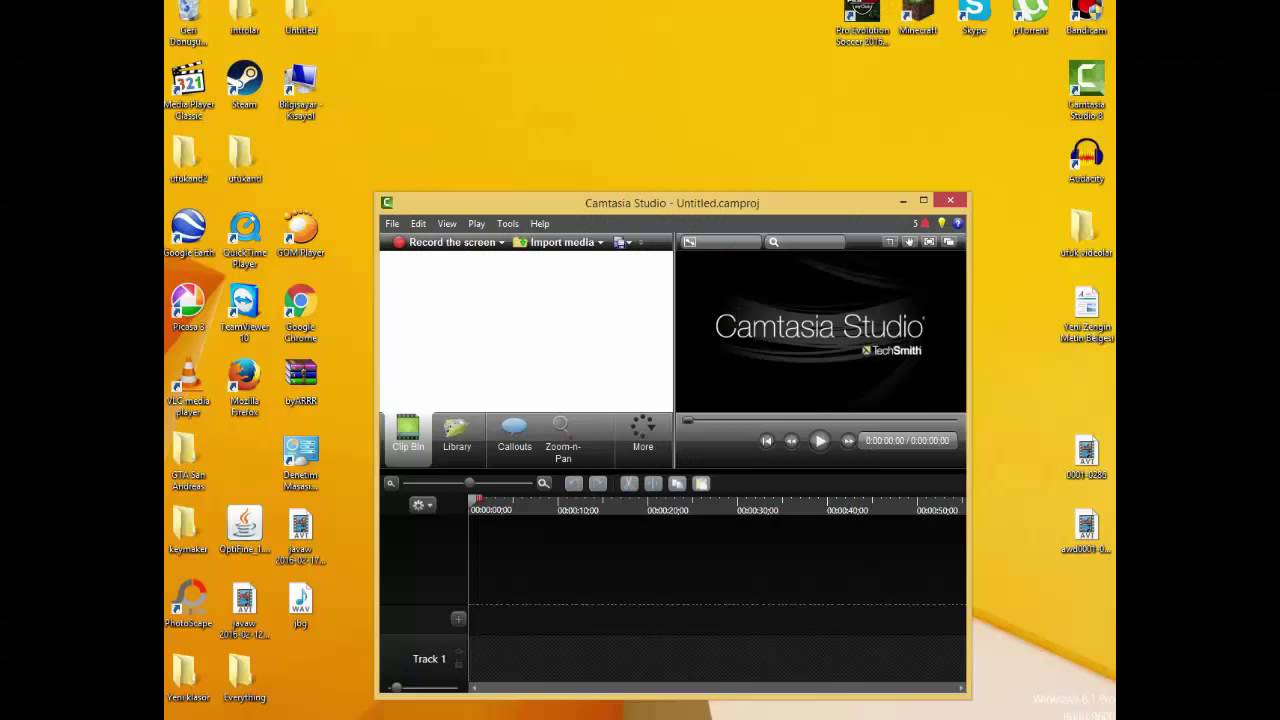This screenshot has height=720, width=1280.
Task: Click the timeline zoom slider handle
Action: tap(469, 483)
